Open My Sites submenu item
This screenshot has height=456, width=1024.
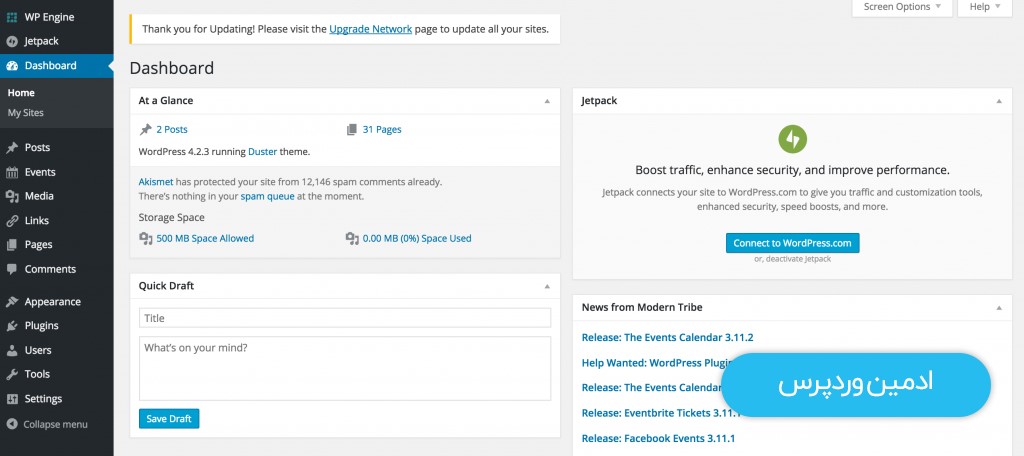26,112
